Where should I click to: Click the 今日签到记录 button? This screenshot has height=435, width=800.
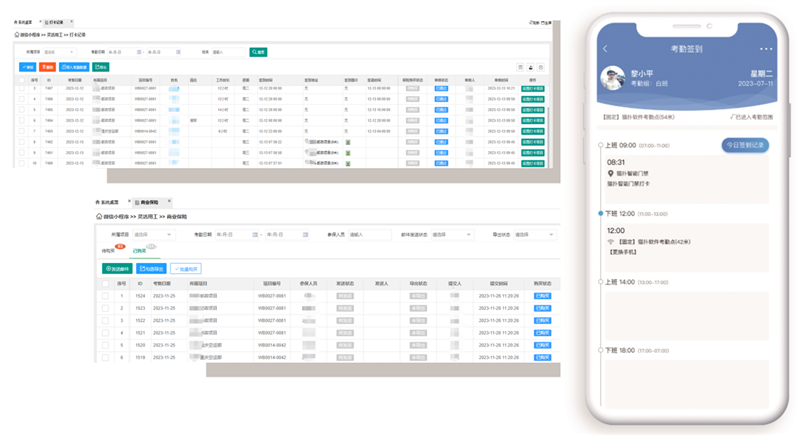click(745, 145)
